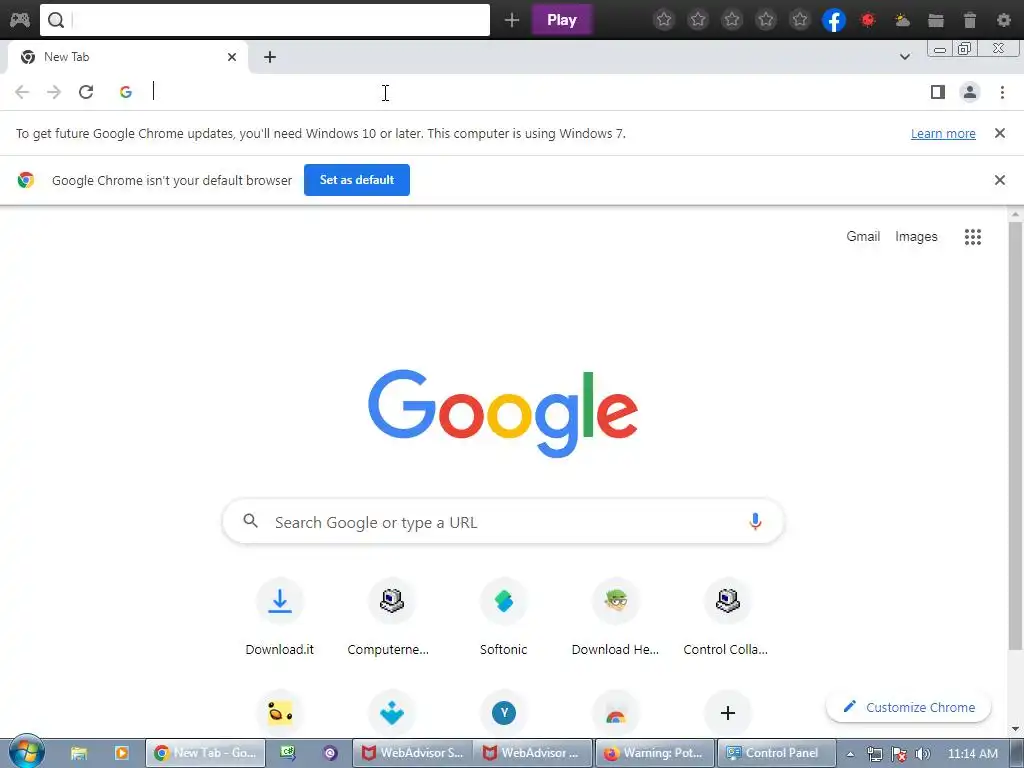
Task: Open the Computerne... shortcut
Action: (x=391, y=616)
